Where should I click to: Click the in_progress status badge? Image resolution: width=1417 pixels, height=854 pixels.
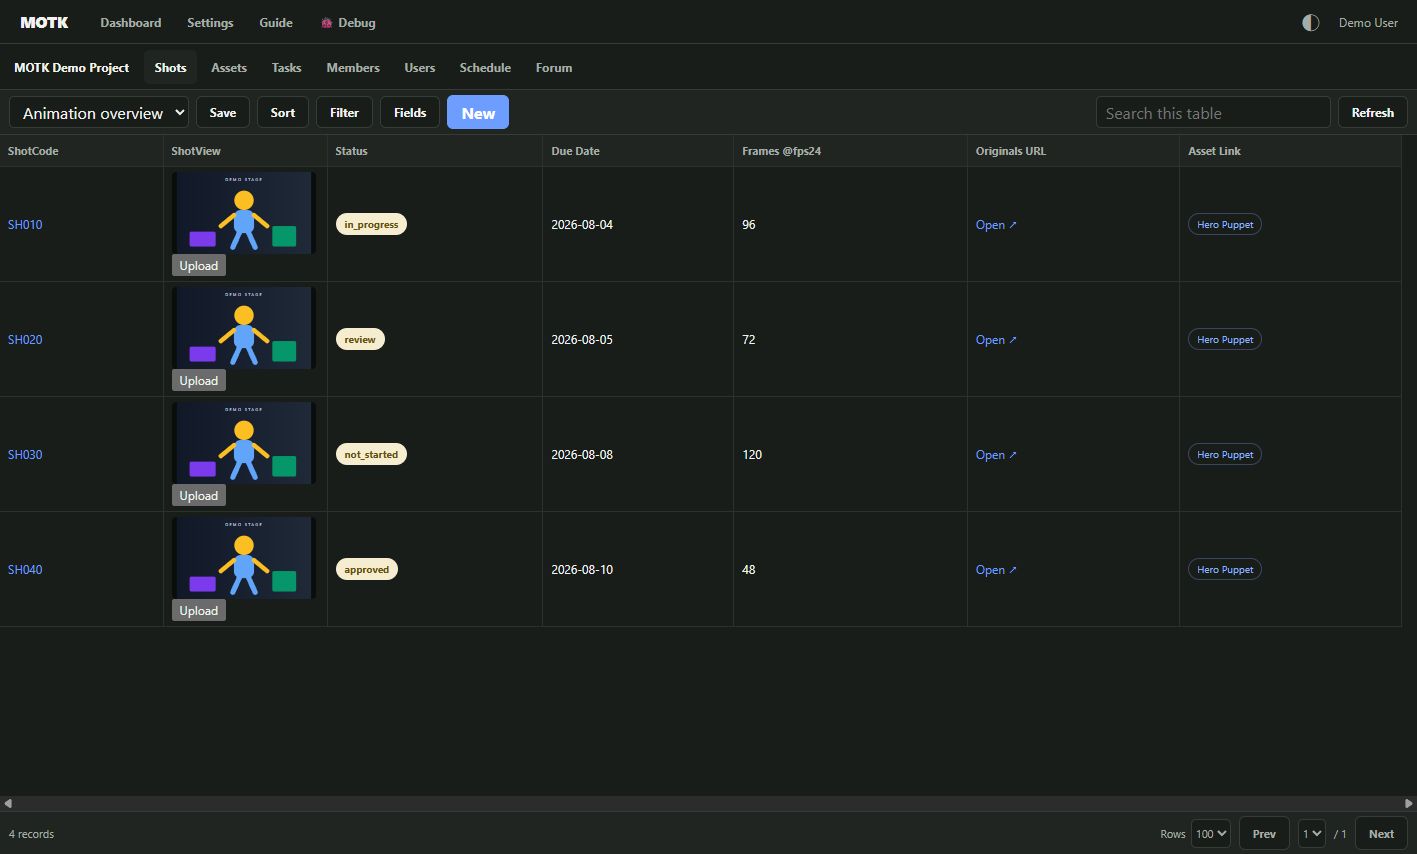click(371, 225)
